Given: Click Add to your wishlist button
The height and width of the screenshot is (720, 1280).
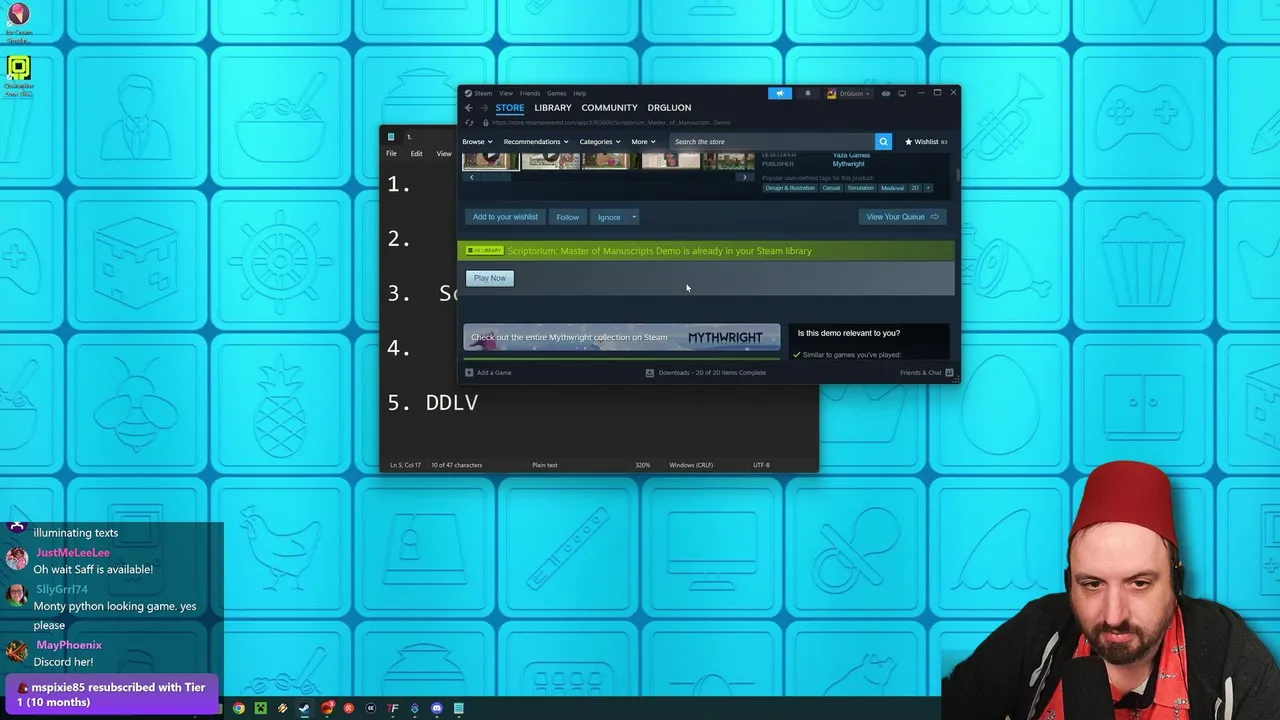Looking at the screenshot, I should pos(505,217).
